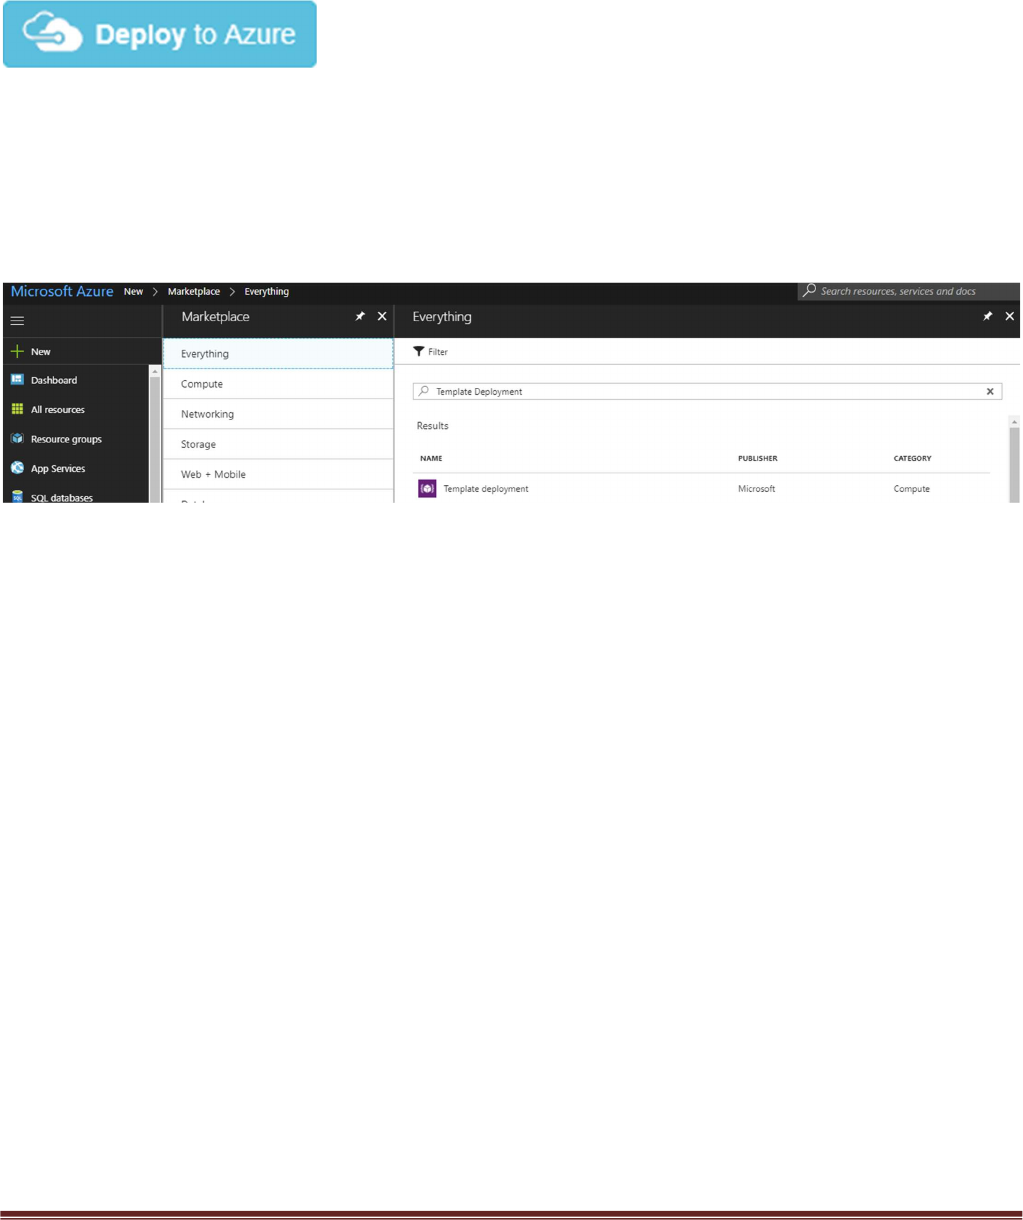
Task: Click the green plus New icon
Action: tap(17, 352)
